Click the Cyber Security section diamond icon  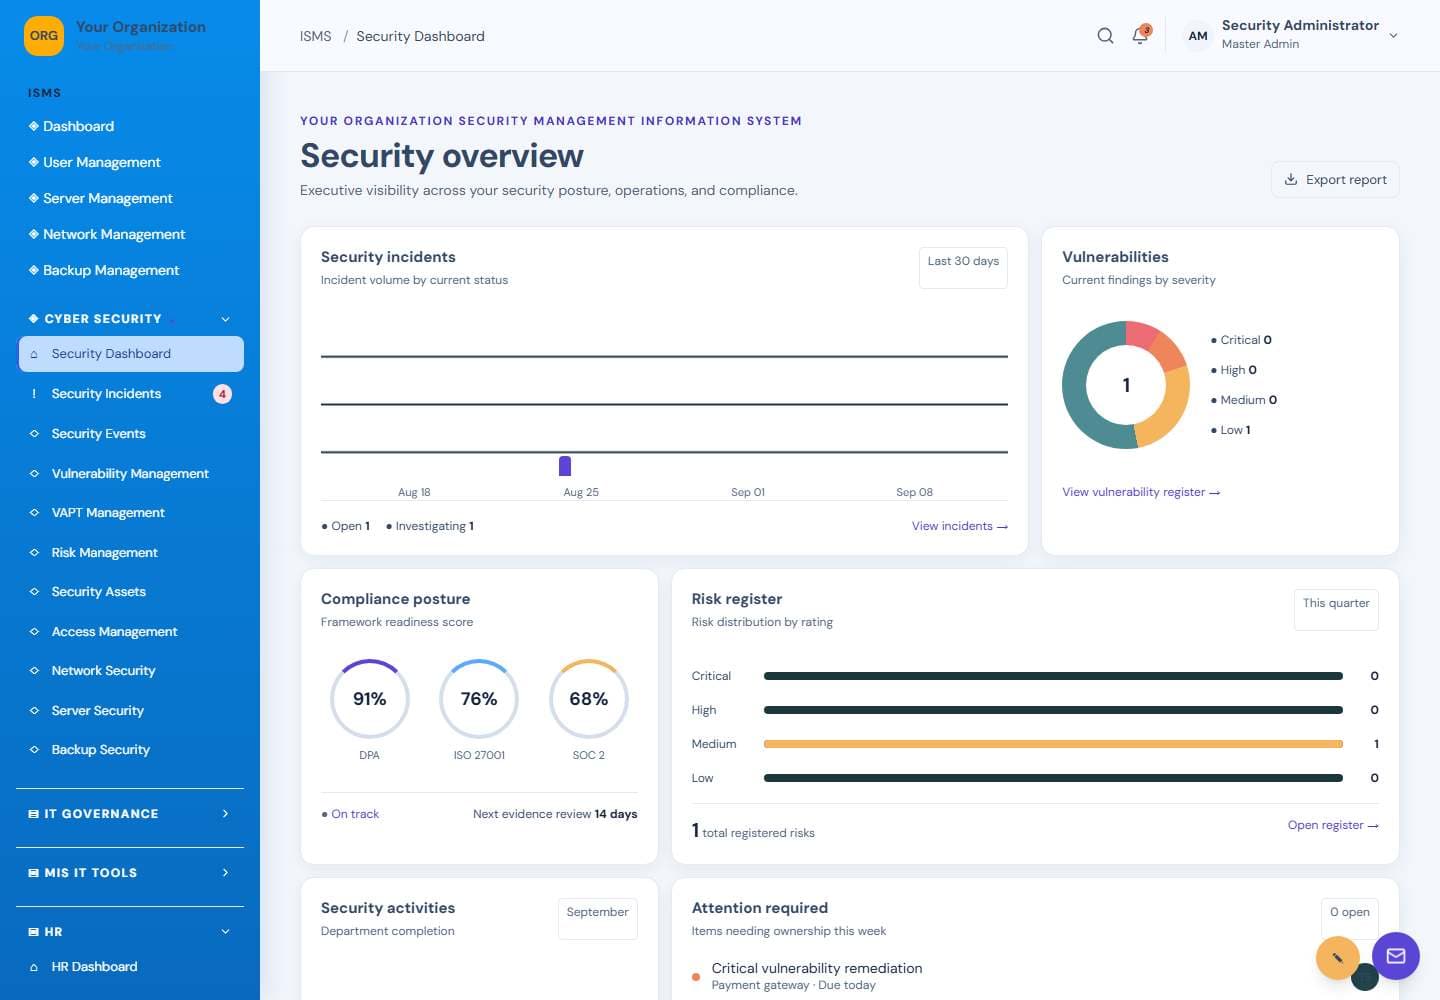click(x=34, y=318)
